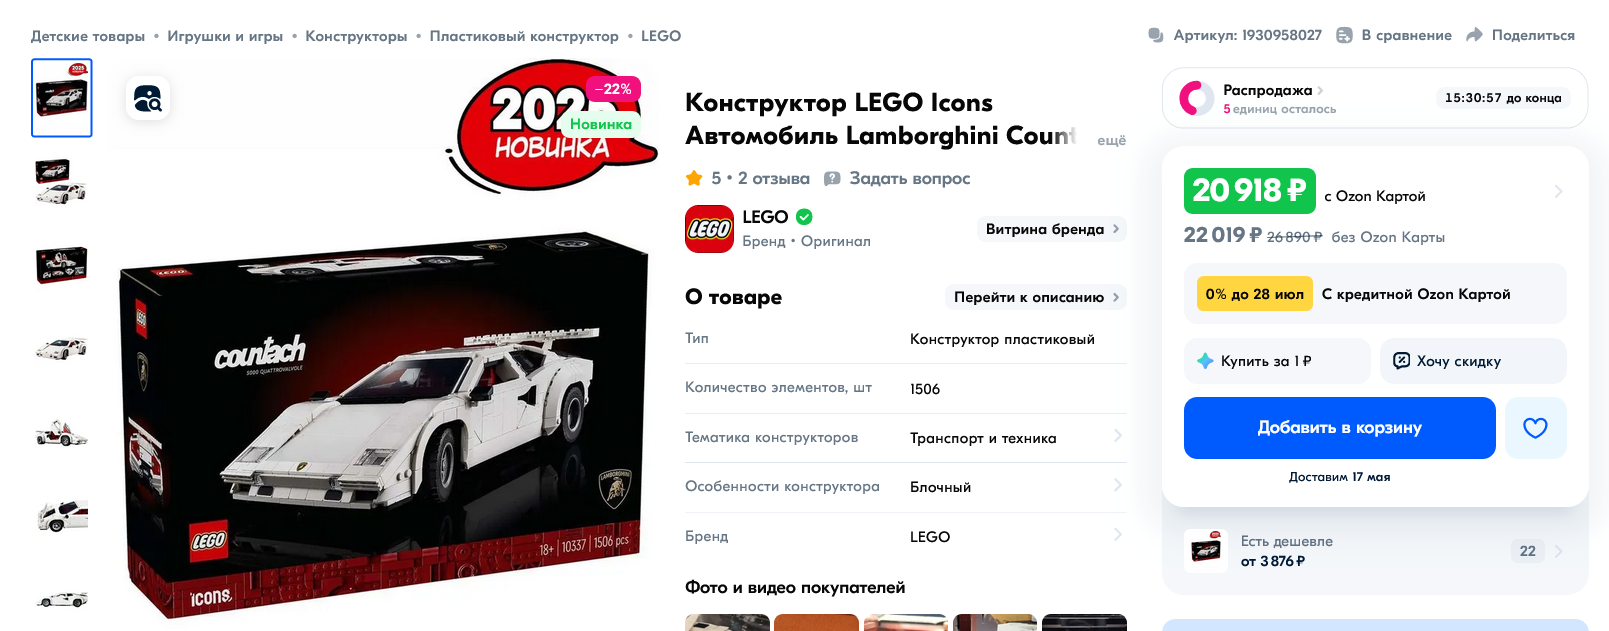Click the question icon near Задать вопрос
This screenshot has height=631, width=1609.
coord(832,178)
